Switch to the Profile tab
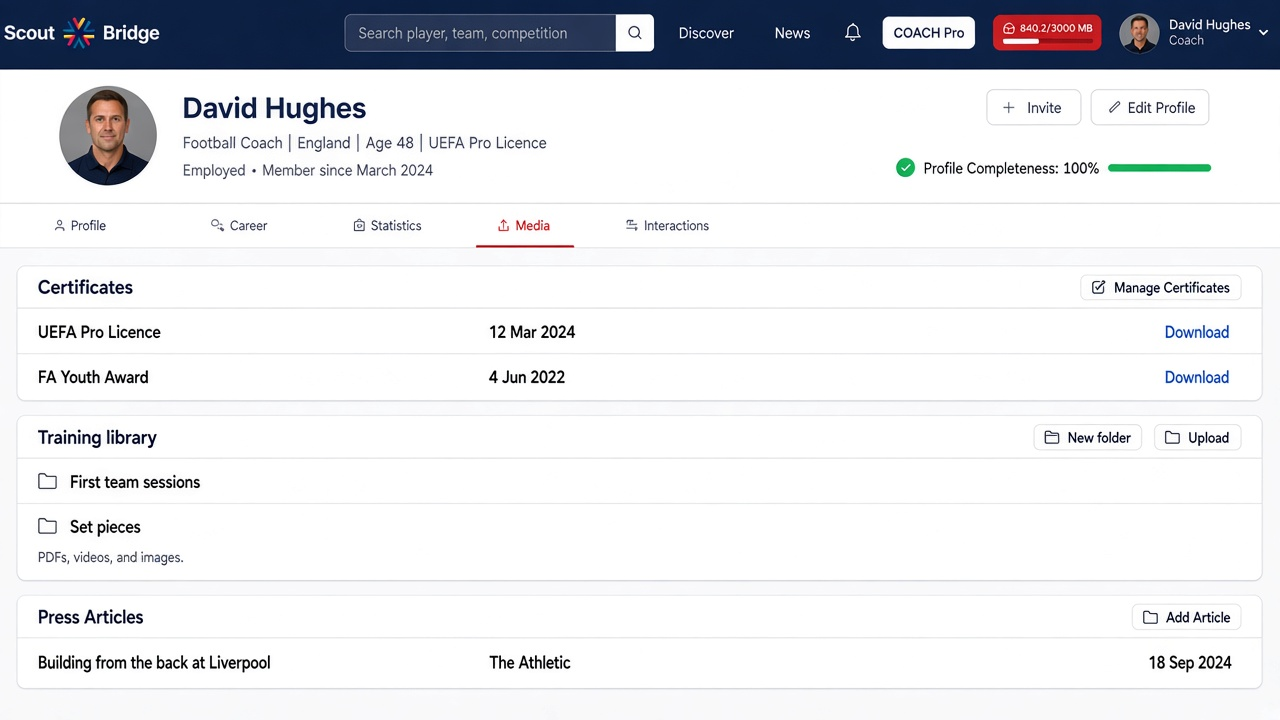The image size is (1280, 720). click(80, 226)
